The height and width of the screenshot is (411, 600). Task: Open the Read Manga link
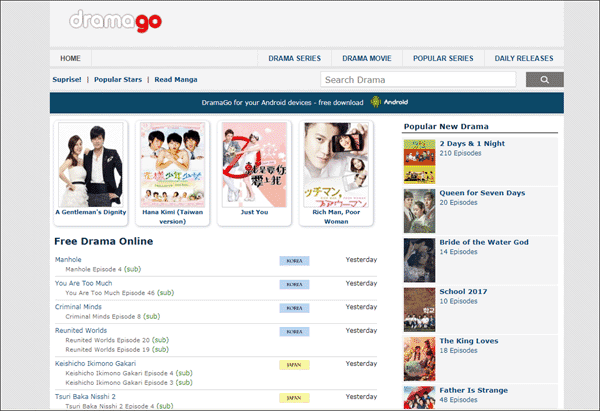[x=176, y=80]
